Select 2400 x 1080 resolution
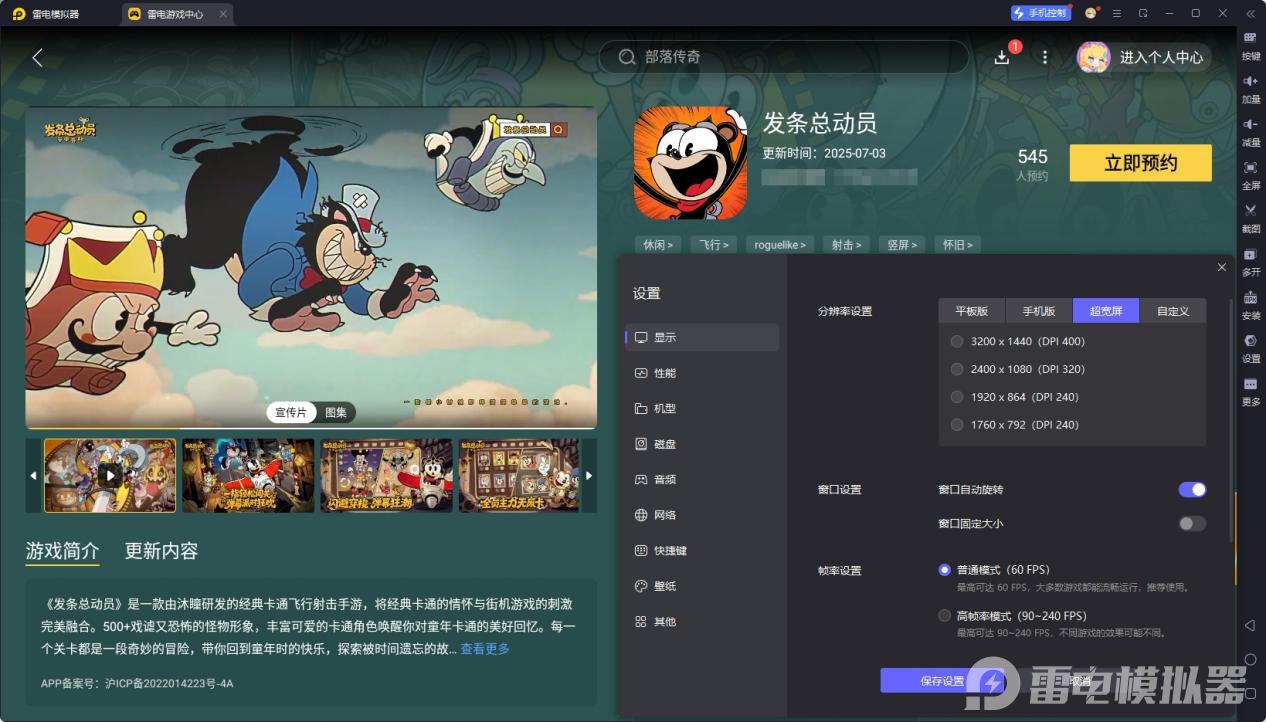The image size is (1266, 722). [x=957, y=369]
